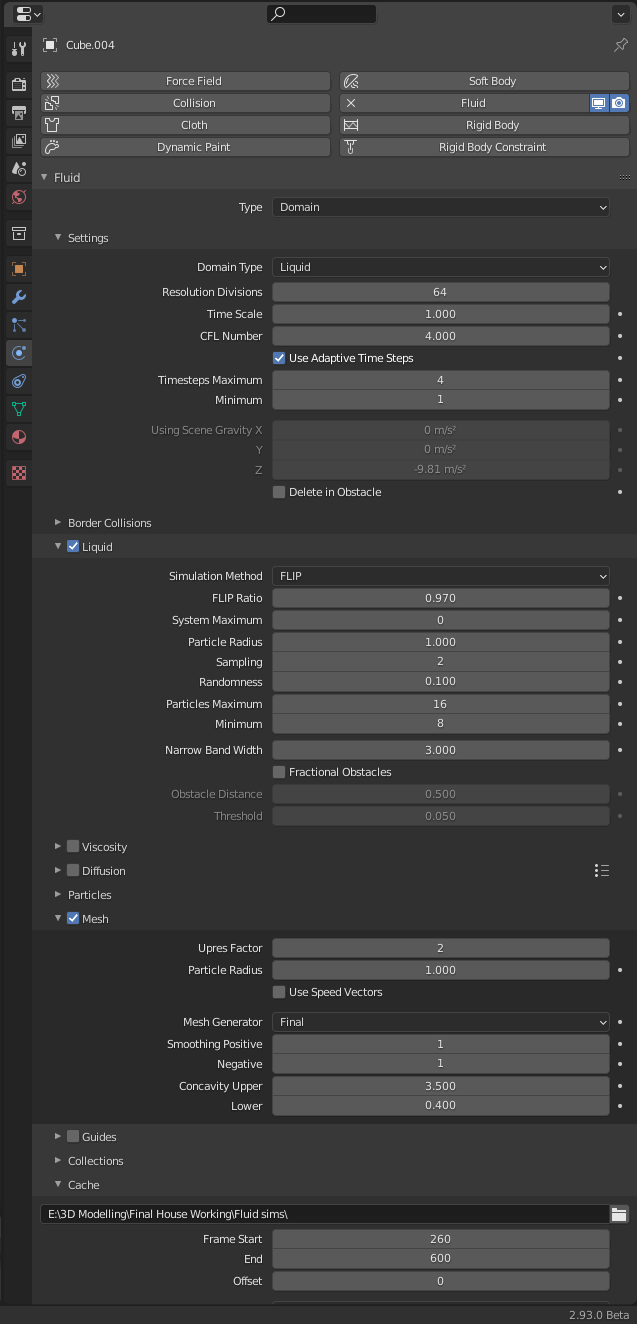Open the Domain Type dropdown
This screenshot has height=1324, width=637.
440,267
